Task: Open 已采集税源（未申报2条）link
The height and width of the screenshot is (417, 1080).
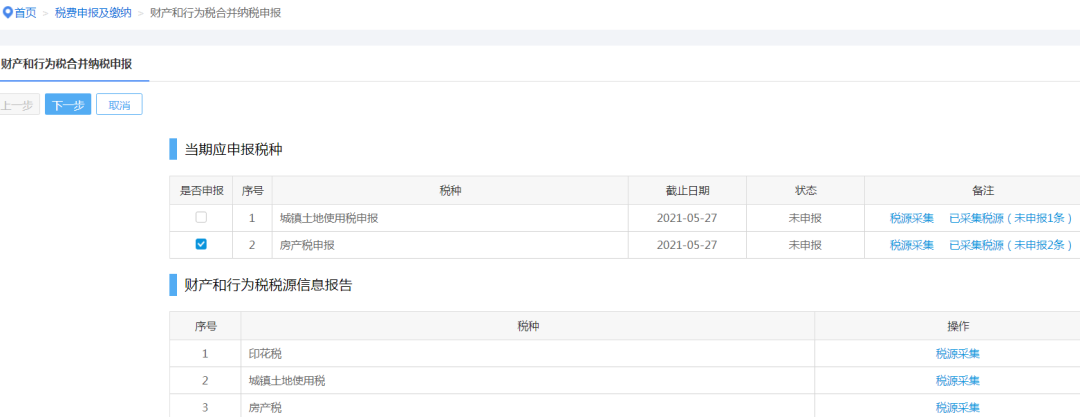Action: coord(1011,245)
